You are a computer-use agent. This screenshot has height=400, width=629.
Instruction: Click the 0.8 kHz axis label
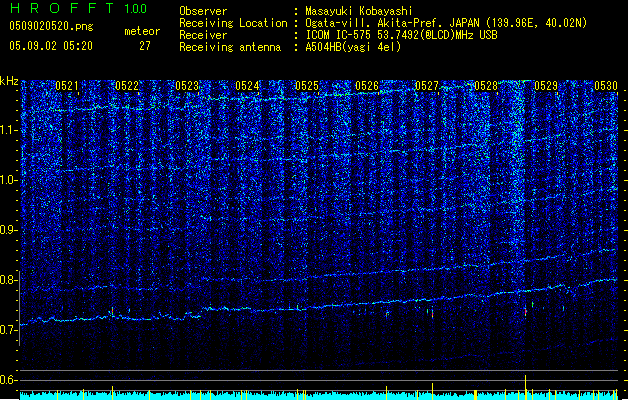[x=10, y=280]
